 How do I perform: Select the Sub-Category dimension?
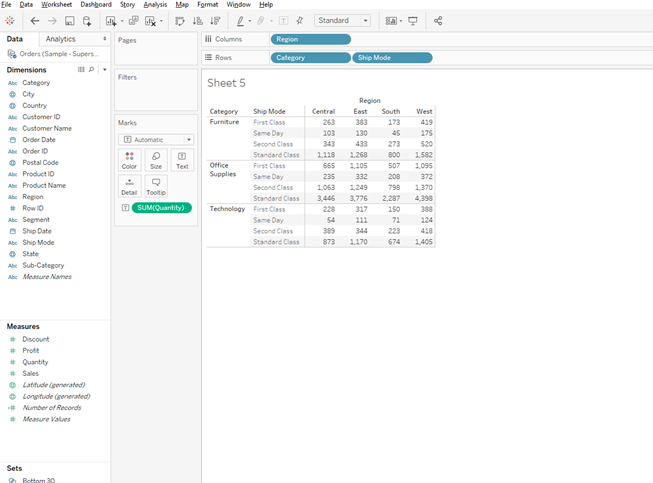click(43, 265)
